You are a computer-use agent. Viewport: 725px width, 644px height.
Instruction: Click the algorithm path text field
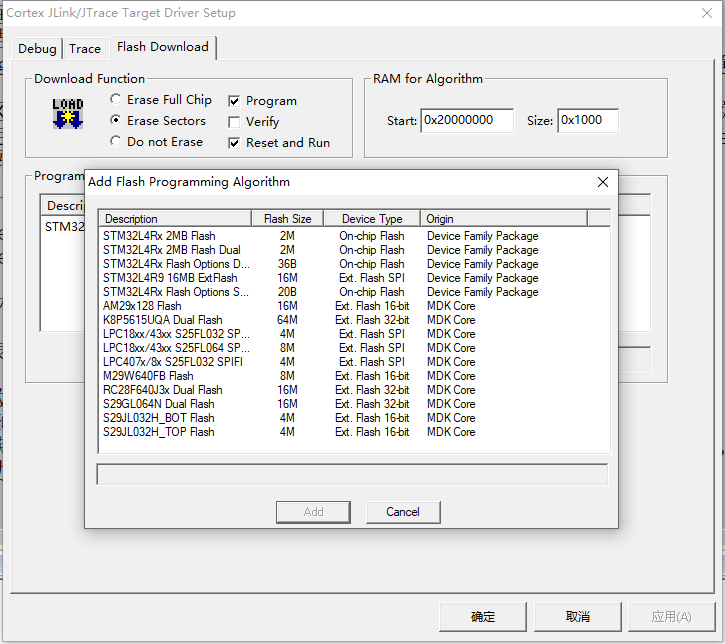pos(352,474)
